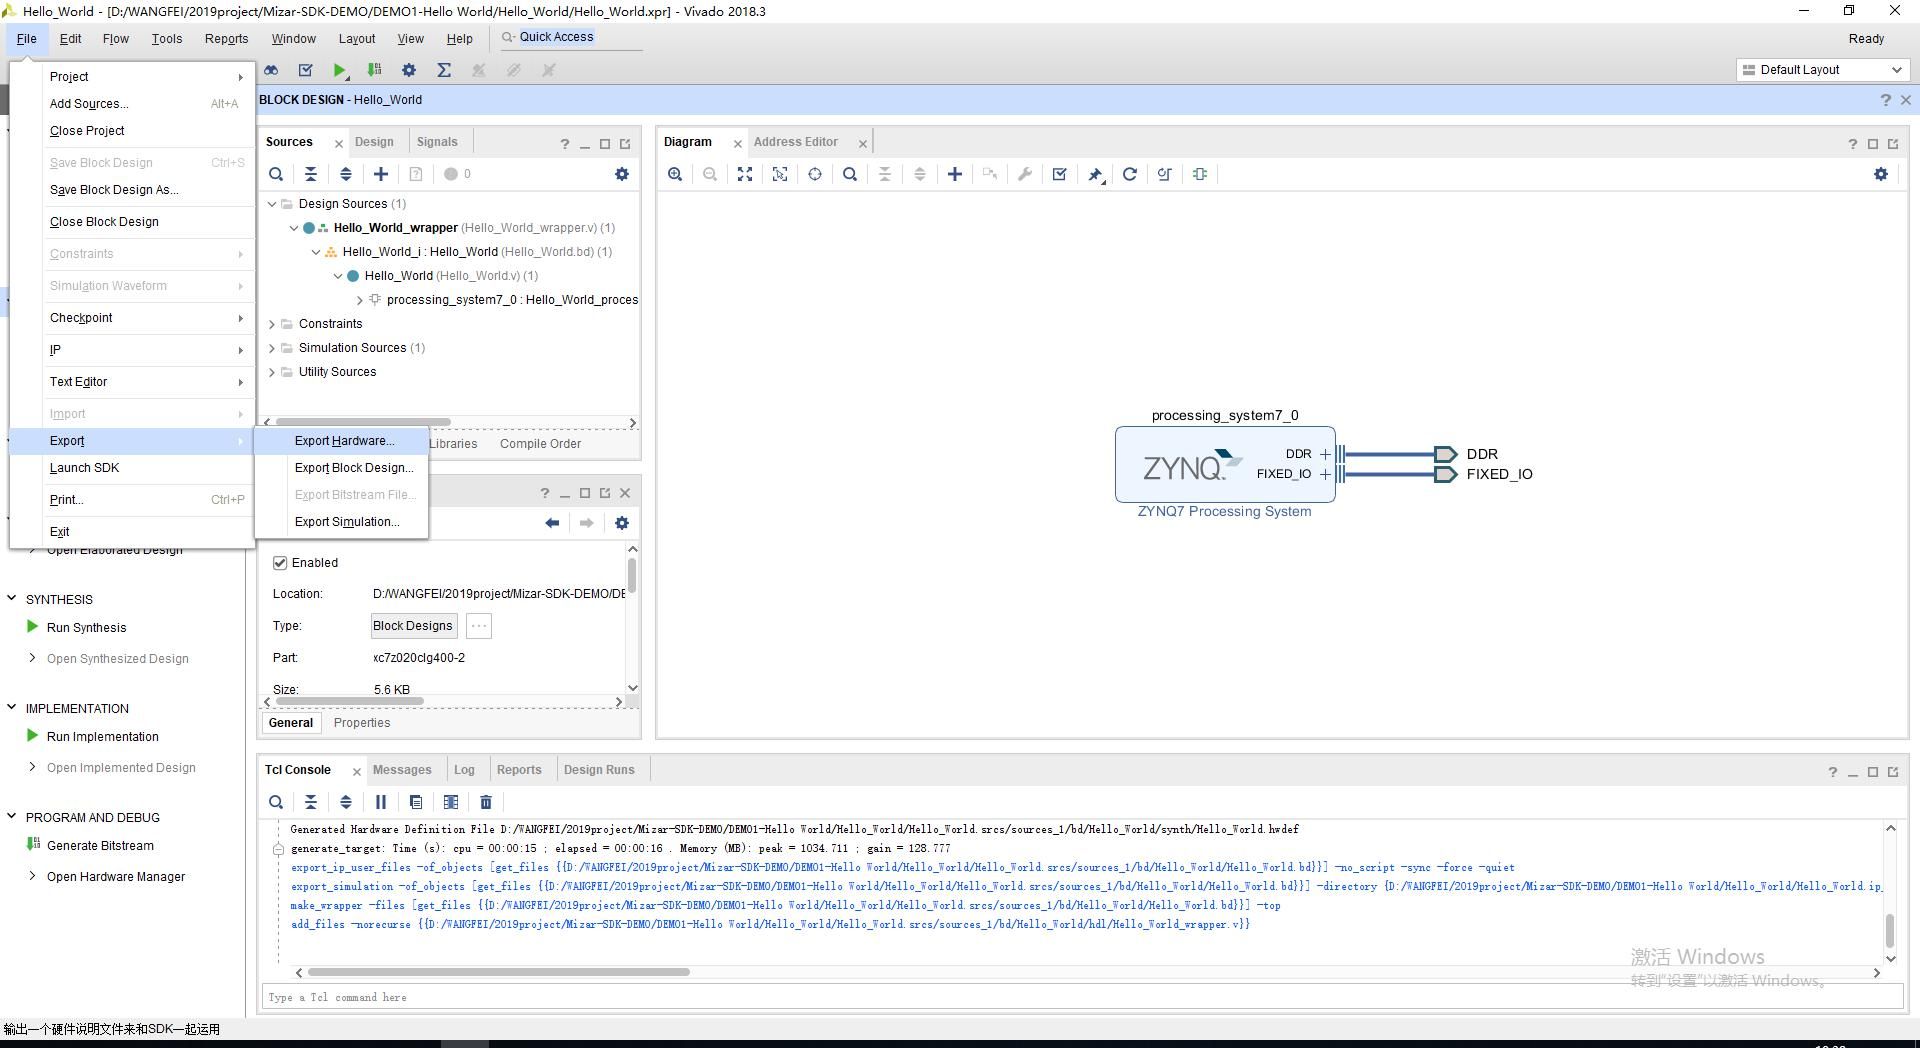Click the Quick Access search field
1920x1048 pixels.
click(570, 38)
